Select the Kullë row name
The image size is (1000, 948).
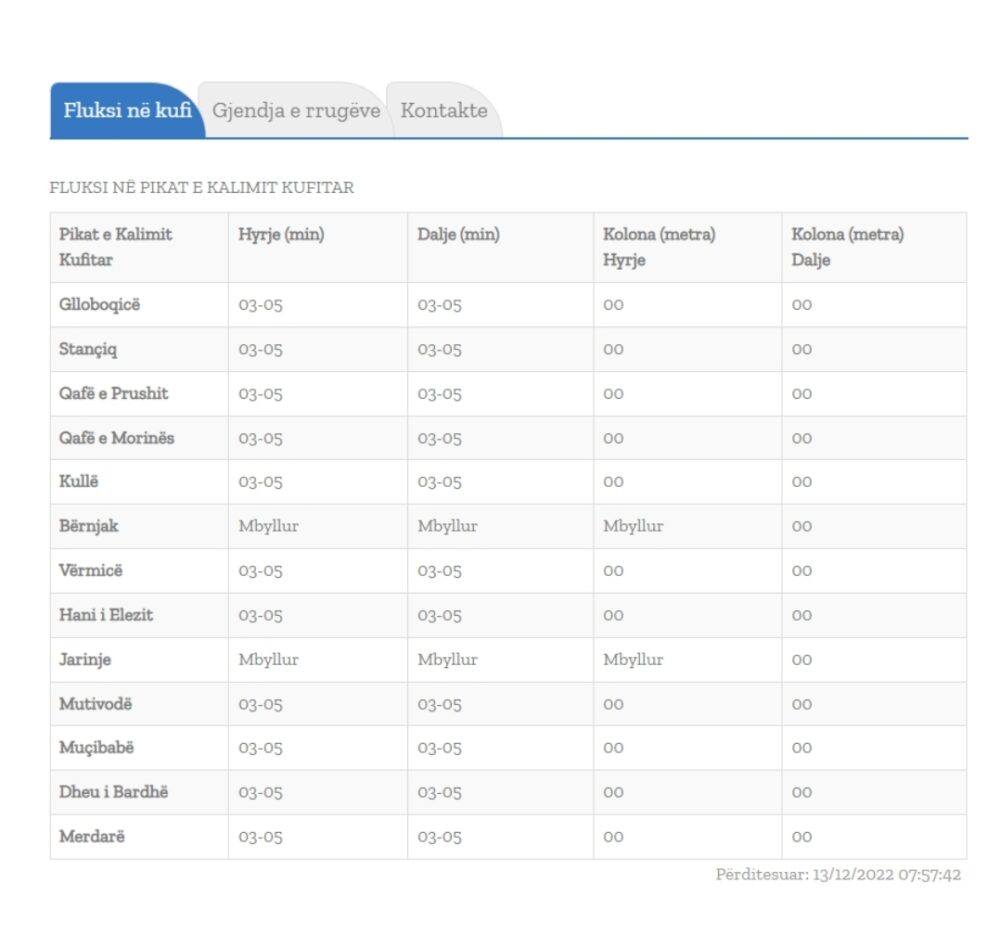click(x=78, y=482)
